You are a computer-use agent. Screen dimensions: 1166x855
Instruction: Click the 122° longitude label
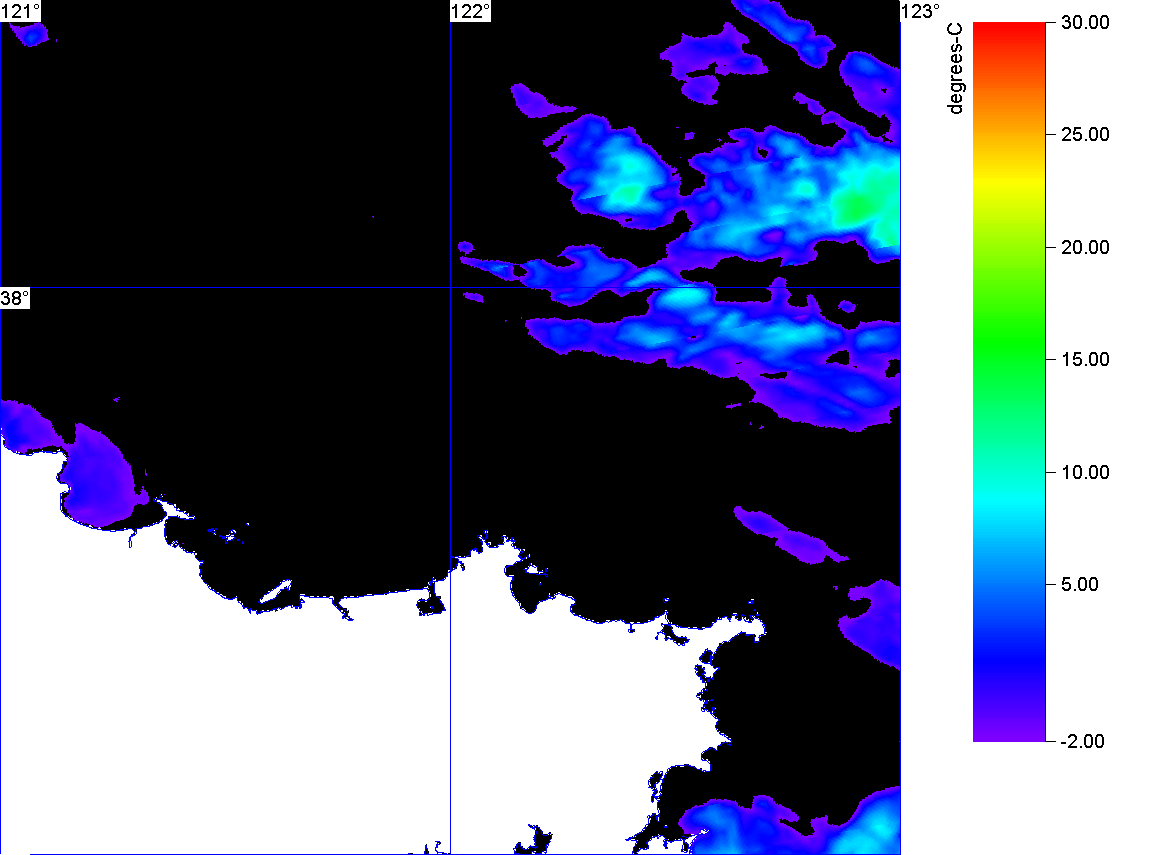pos(471,11)
